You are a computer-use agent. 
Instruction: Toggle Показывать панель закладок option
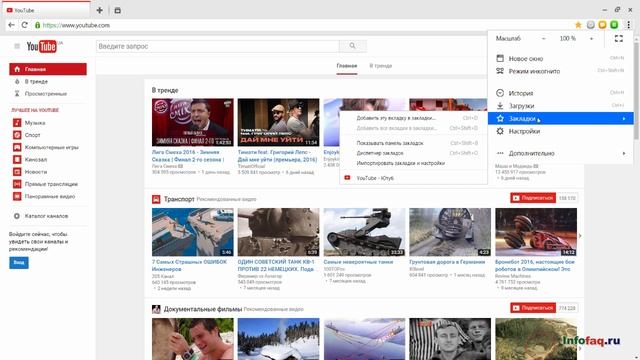(x=413, y=143)
